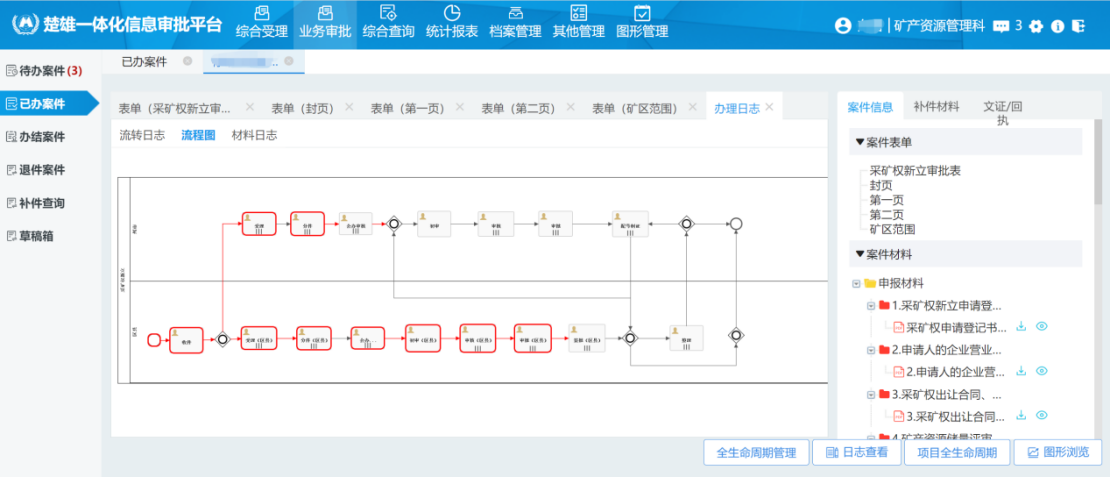The width and height of the screenshot is (1110, 477).
Task: Open the messages notification icon
Action: [x=1001, y=27]
